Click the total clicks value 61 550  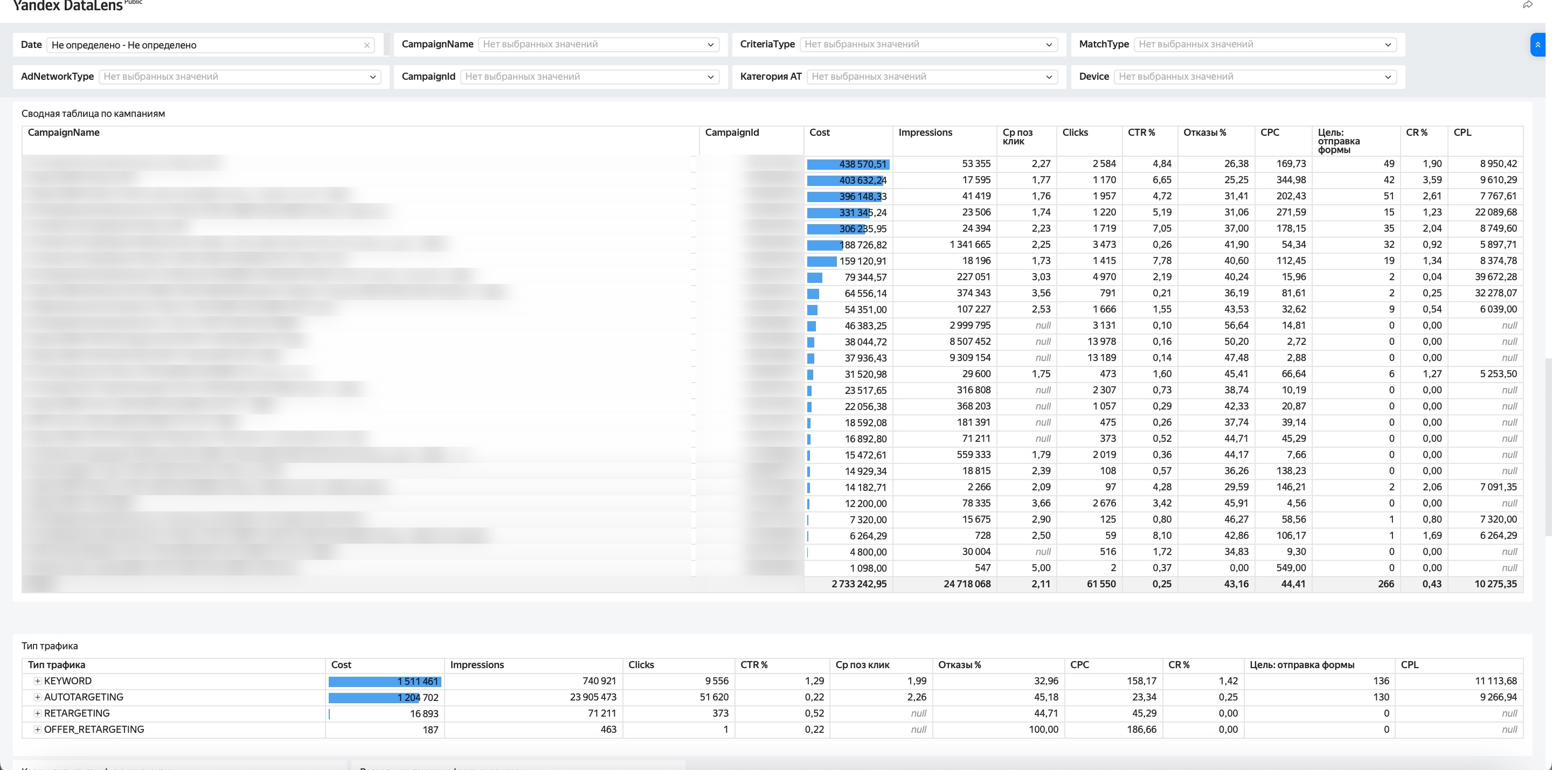pos(1100,584)
